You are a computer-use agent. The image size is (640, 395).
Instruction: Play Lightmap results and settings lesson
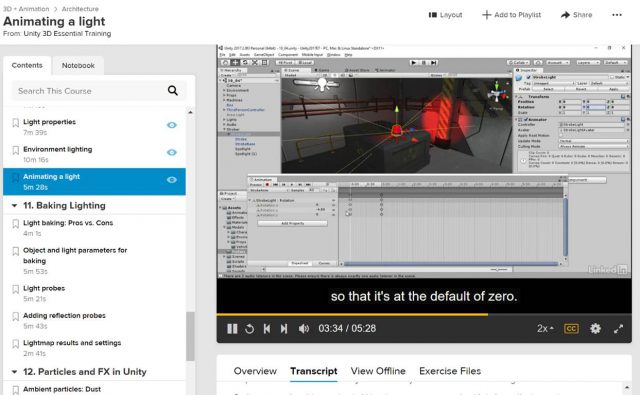[72, 343]
